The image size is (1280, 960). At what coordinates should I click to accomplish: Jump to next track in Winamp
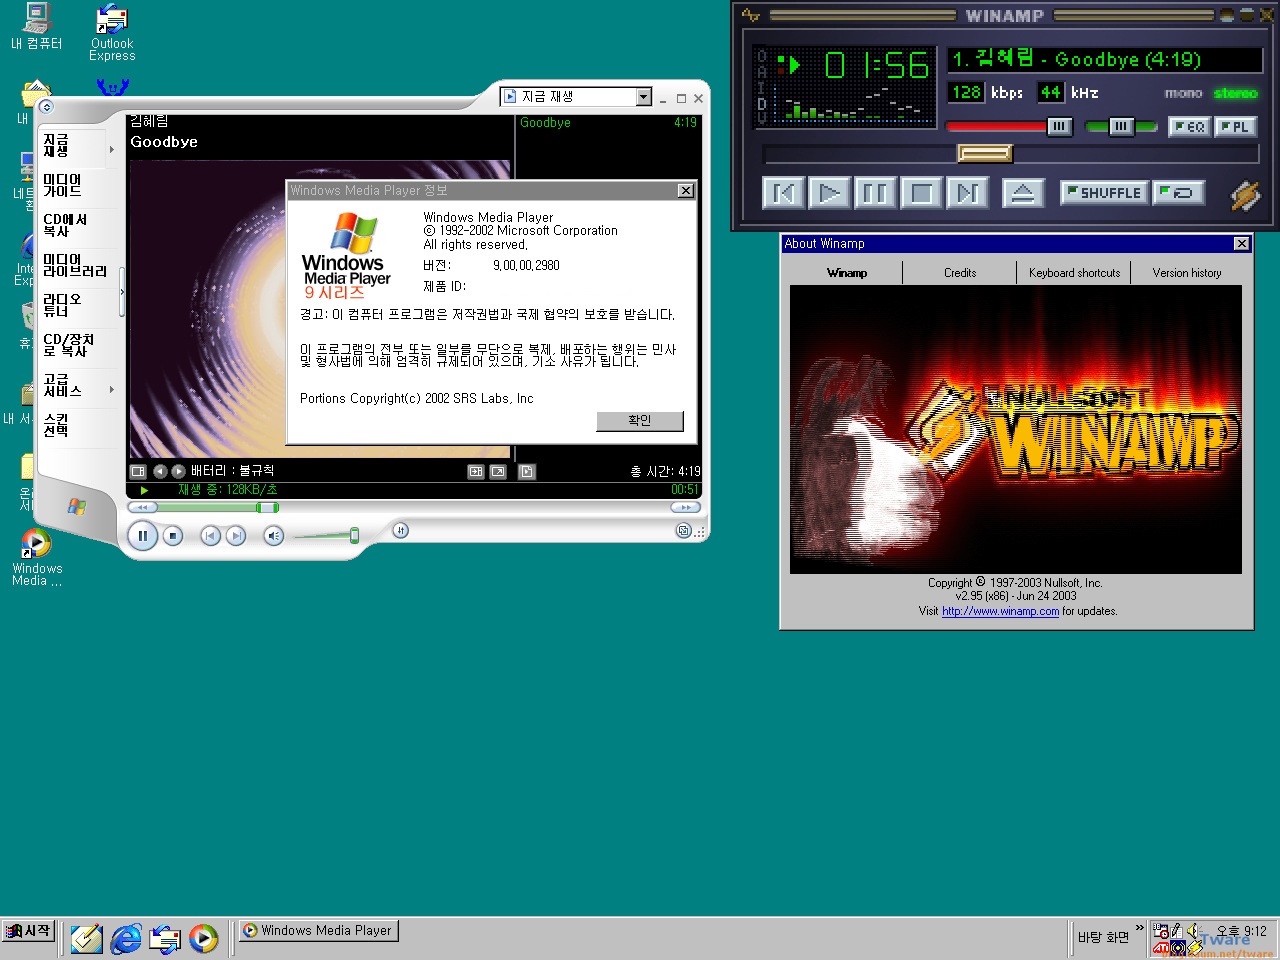[x=967, y=193]
